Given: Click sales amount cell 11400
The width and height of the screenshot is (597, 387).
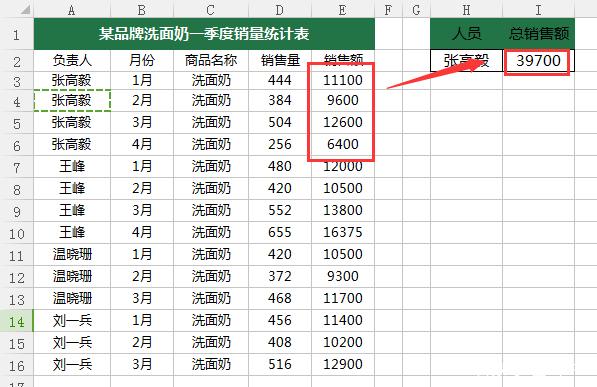Looking at the screenshot, I should 343,320.
